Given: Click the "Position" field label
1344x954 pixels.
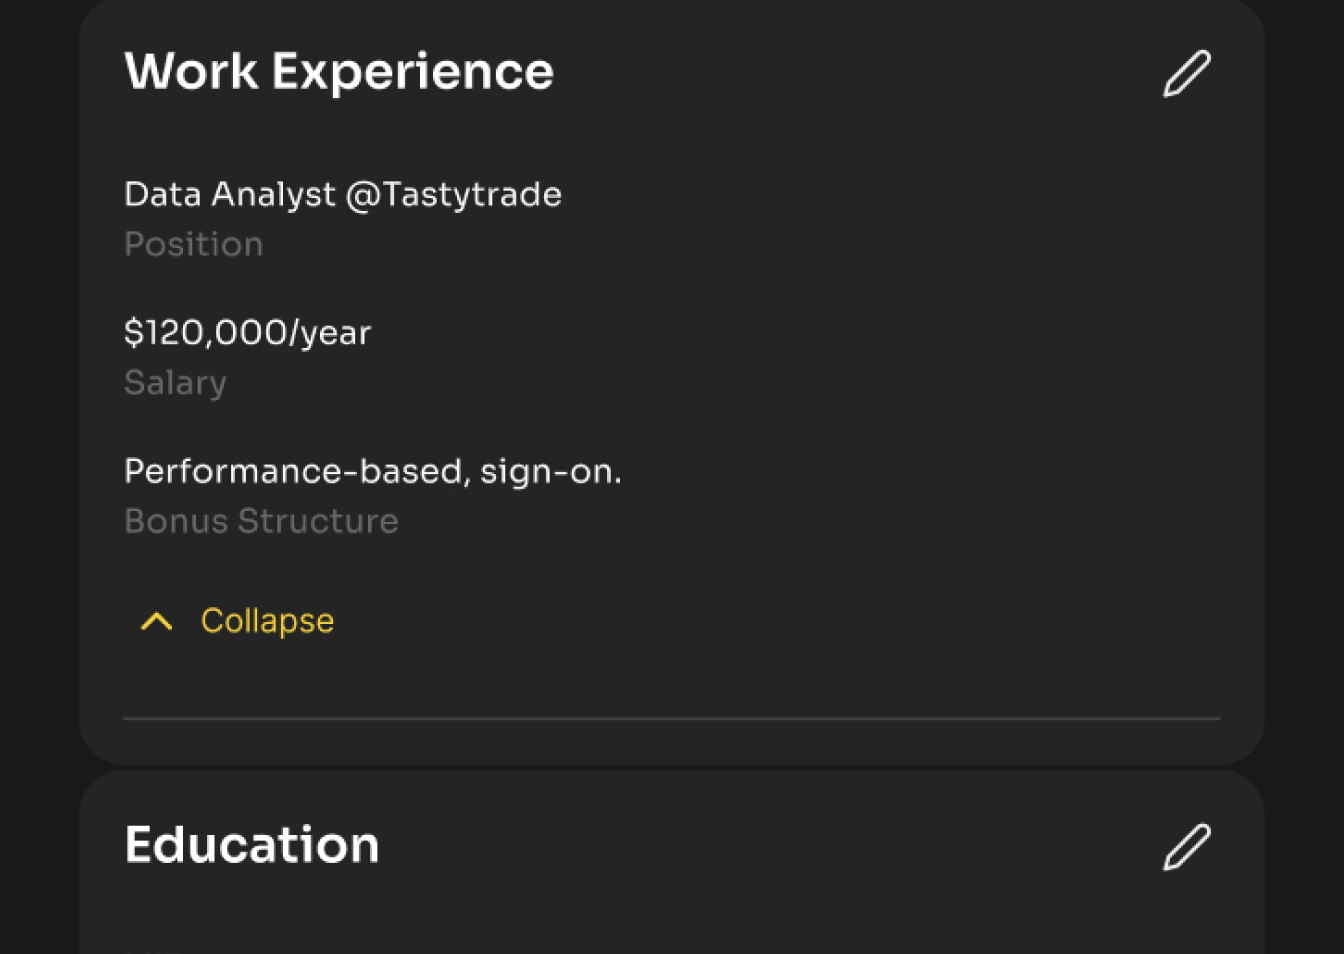Looking at the screenshot, I should [194, 245].
